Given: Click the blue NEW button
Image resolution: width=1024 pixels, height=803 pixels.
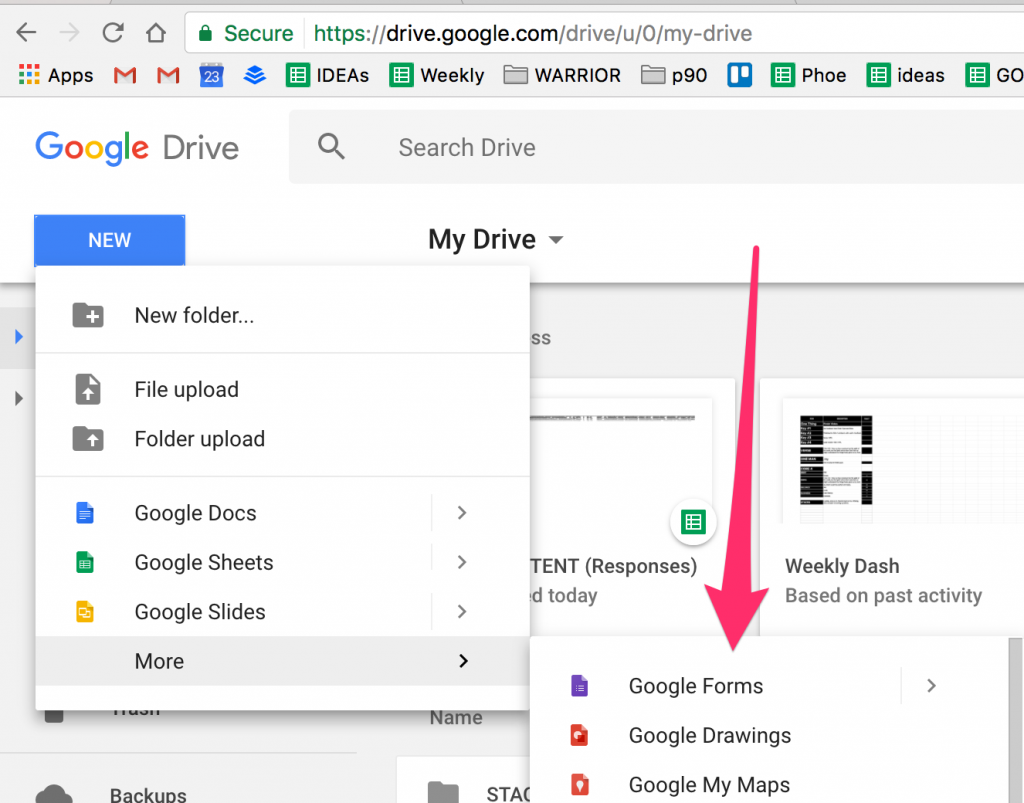Looking at the screenshot, I should tap(110, 240).
